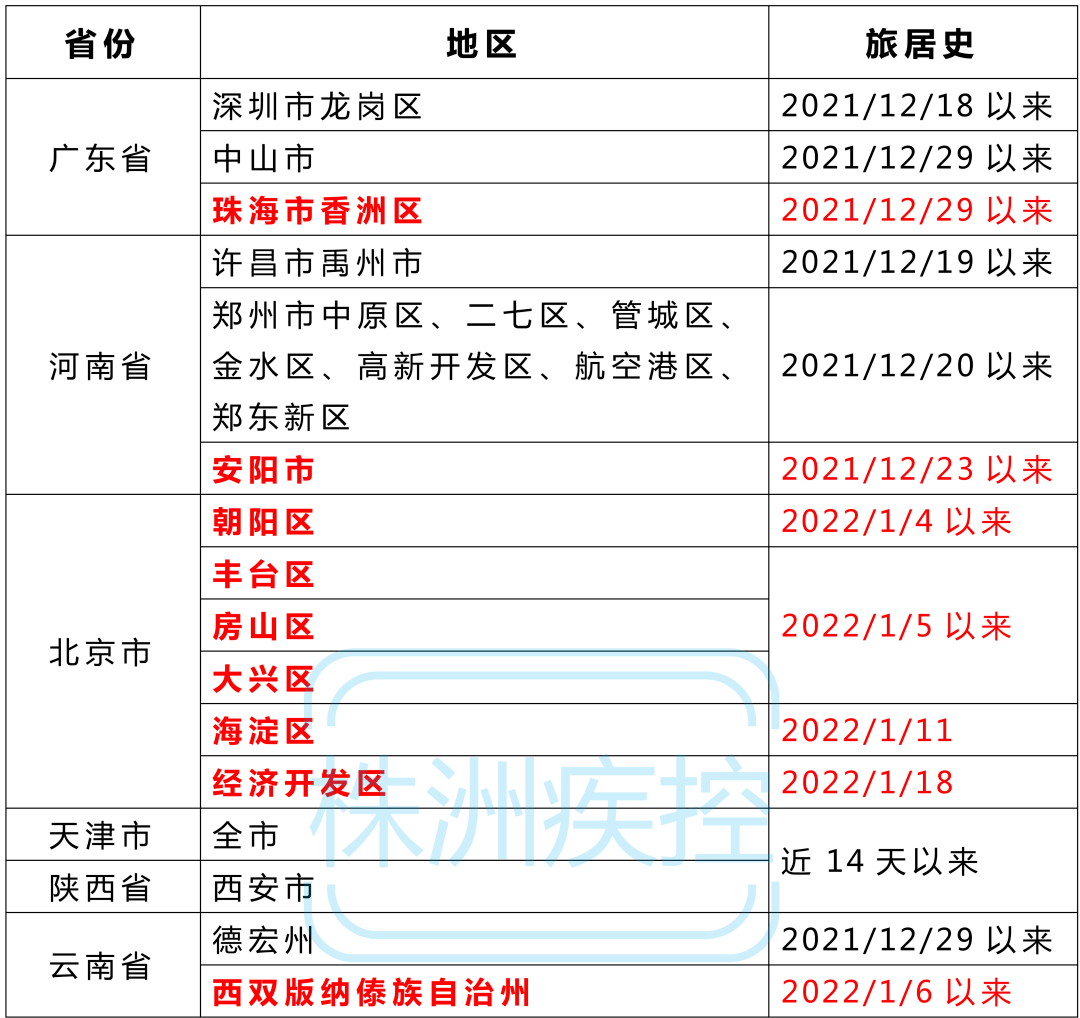
Task: Select the 广东省 province cell
Action: click(101, 158)
